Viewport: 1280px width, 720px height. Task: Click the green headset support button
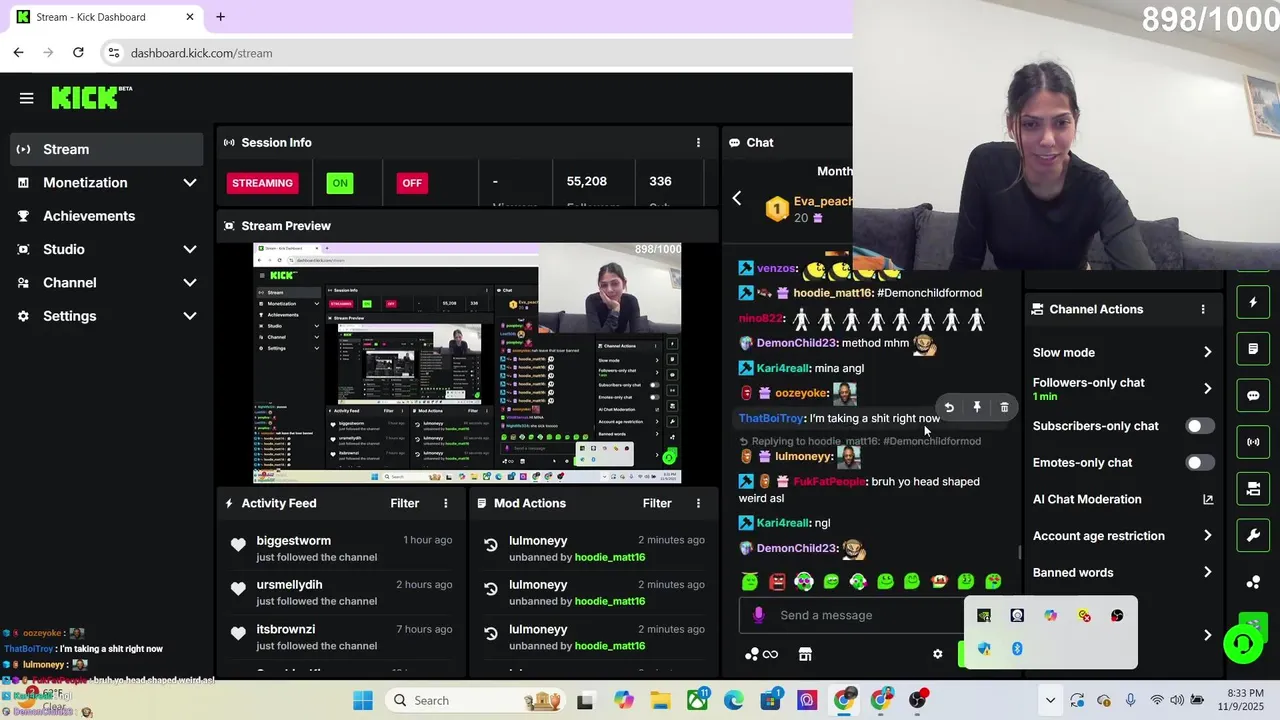1243,644
